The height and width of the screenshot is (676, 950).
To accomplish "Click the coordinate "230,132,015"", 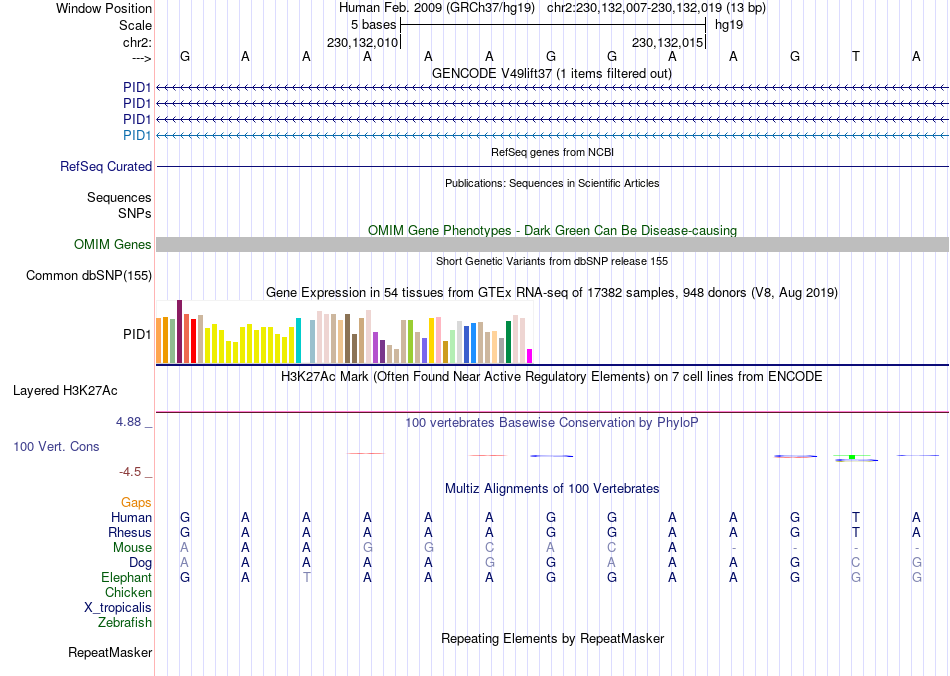I will pyautogui.click(x=667, y=42).
